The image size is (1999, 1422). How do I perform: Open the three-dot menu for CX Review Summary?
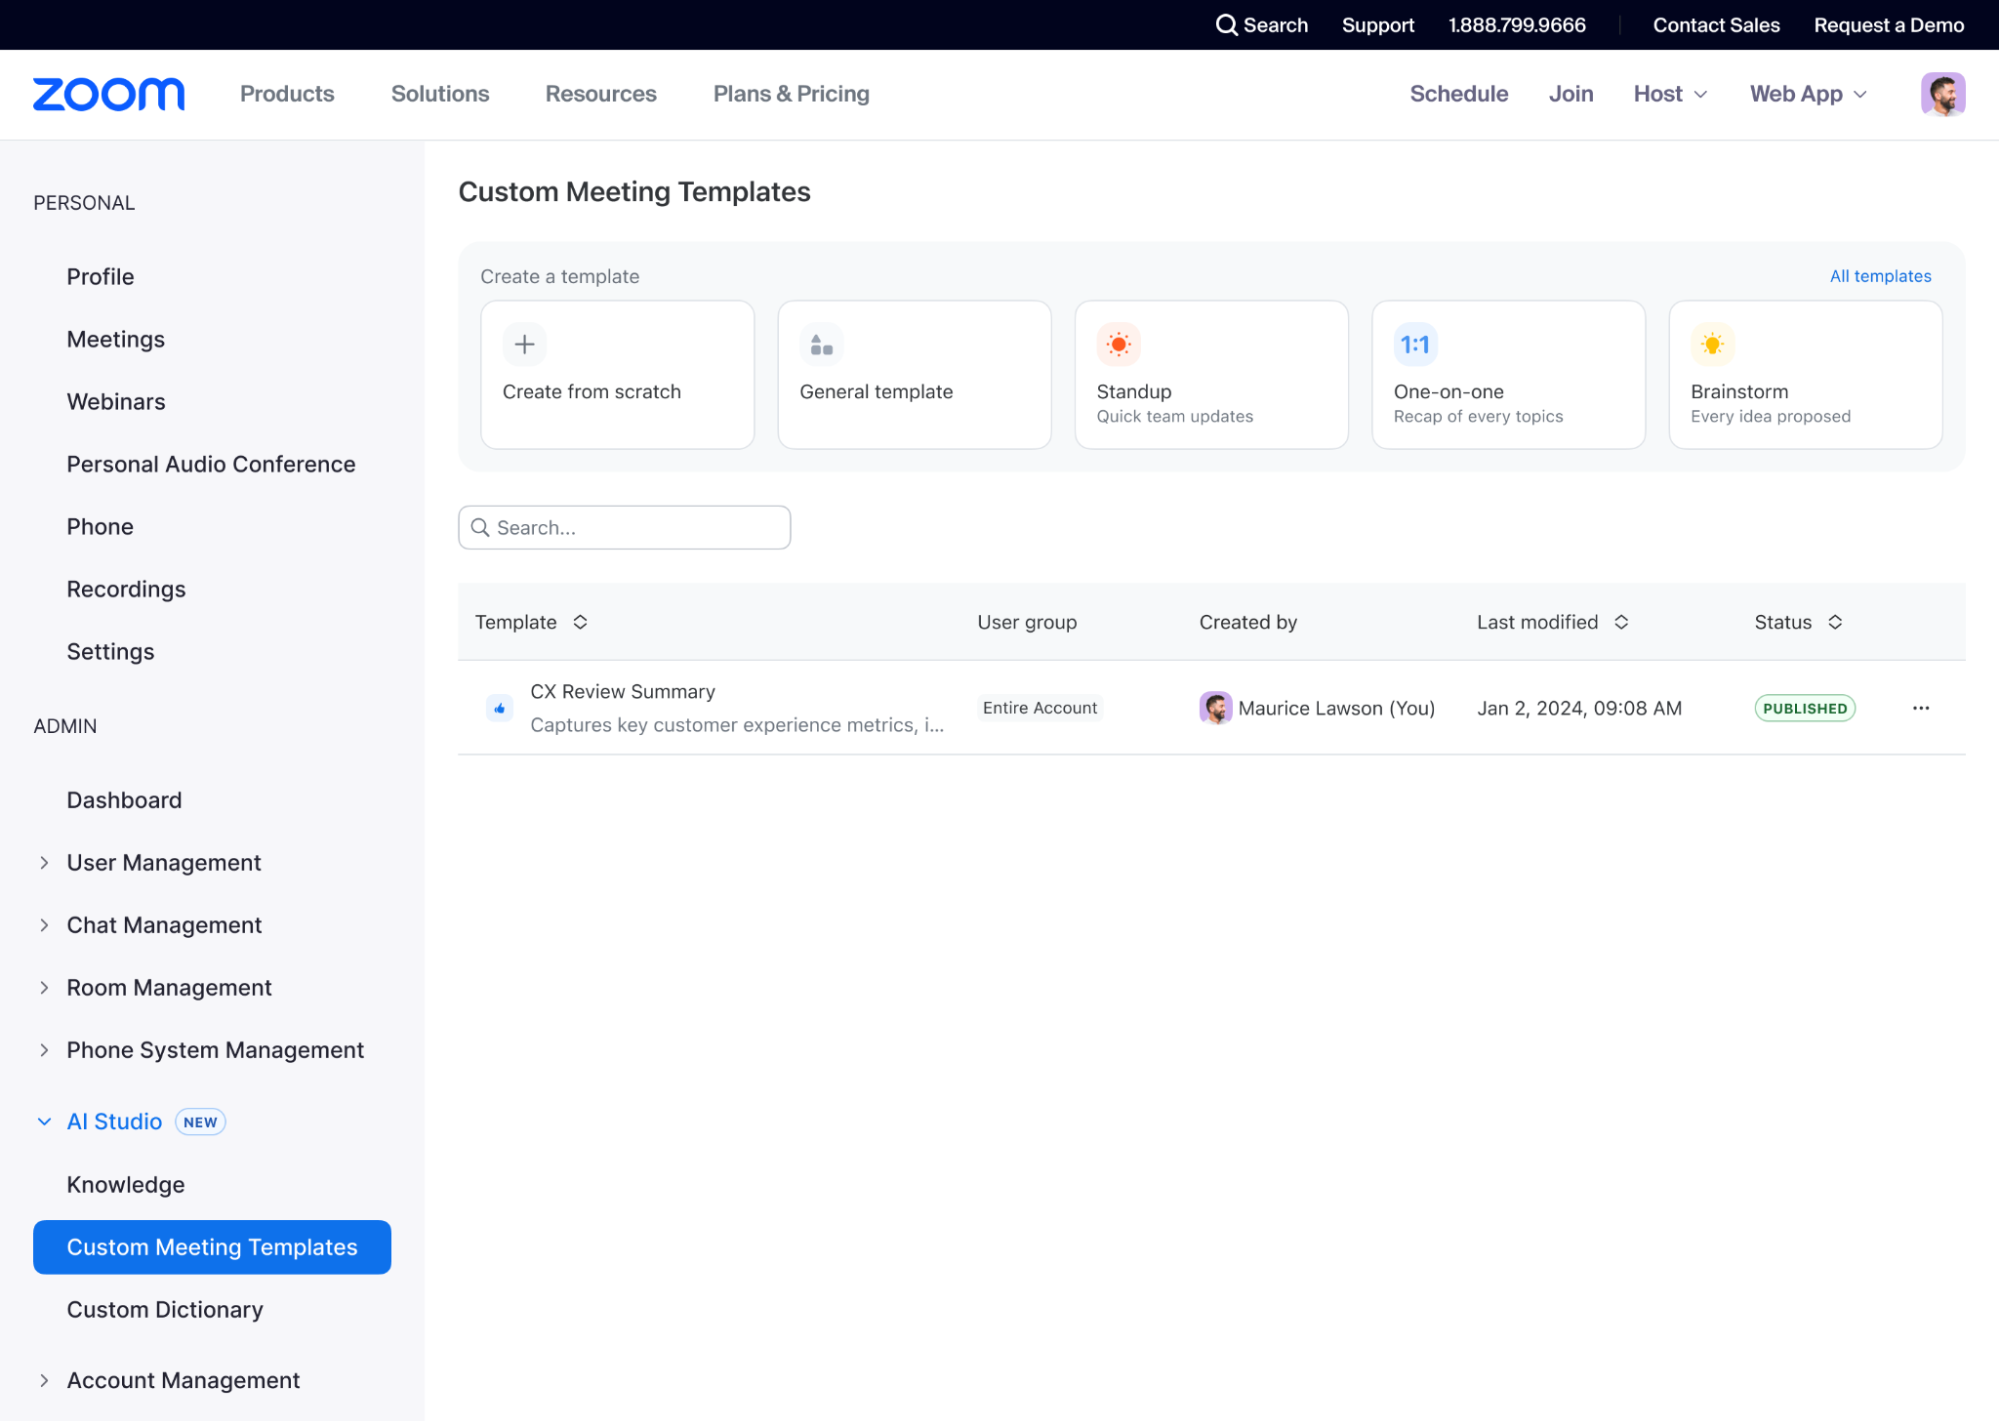pyautogui.click(x=1920, y=708)
